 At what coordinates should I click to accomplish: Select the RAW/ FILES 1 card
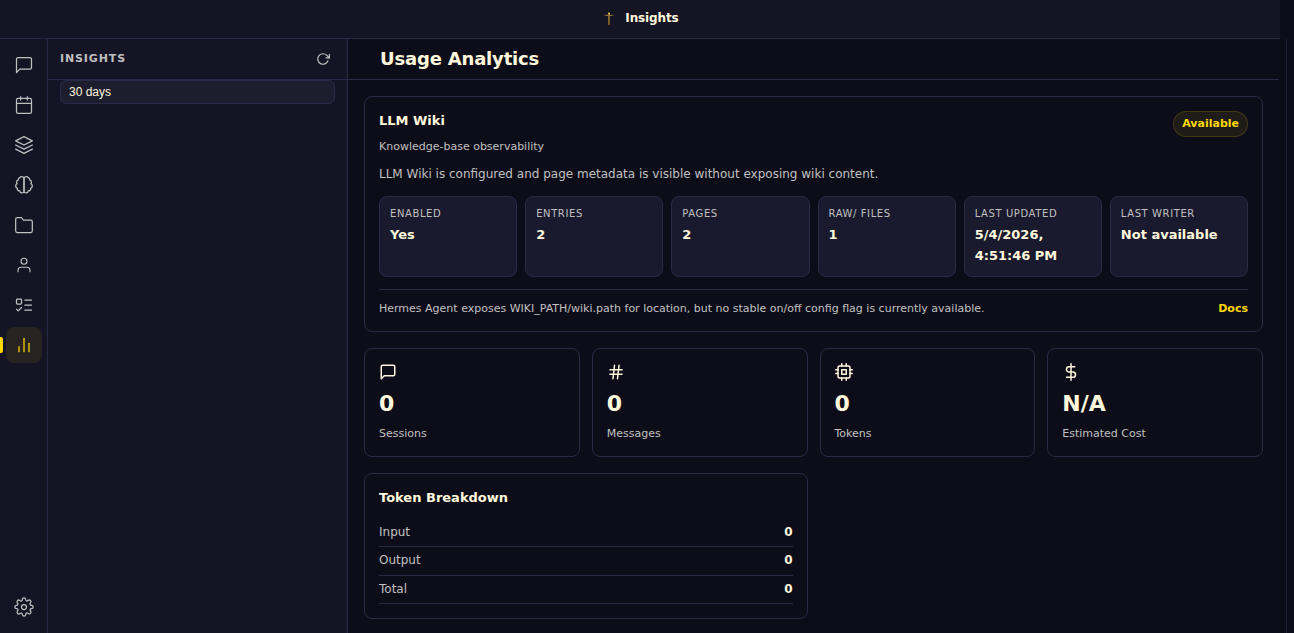coord(887,236)
